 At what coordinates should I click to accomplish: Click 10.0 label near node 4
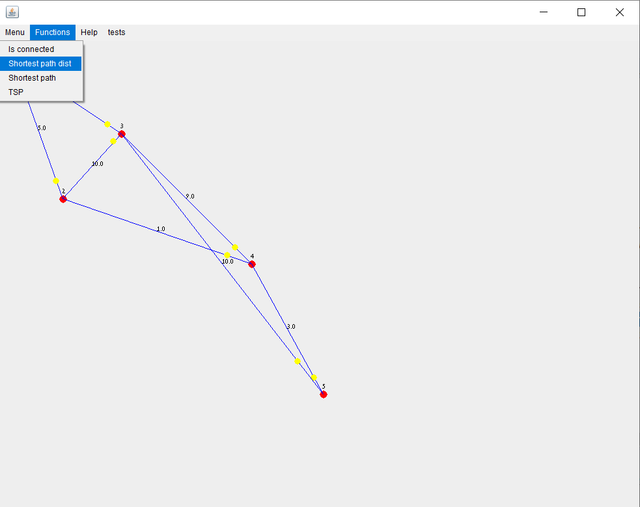pos(227,261)
